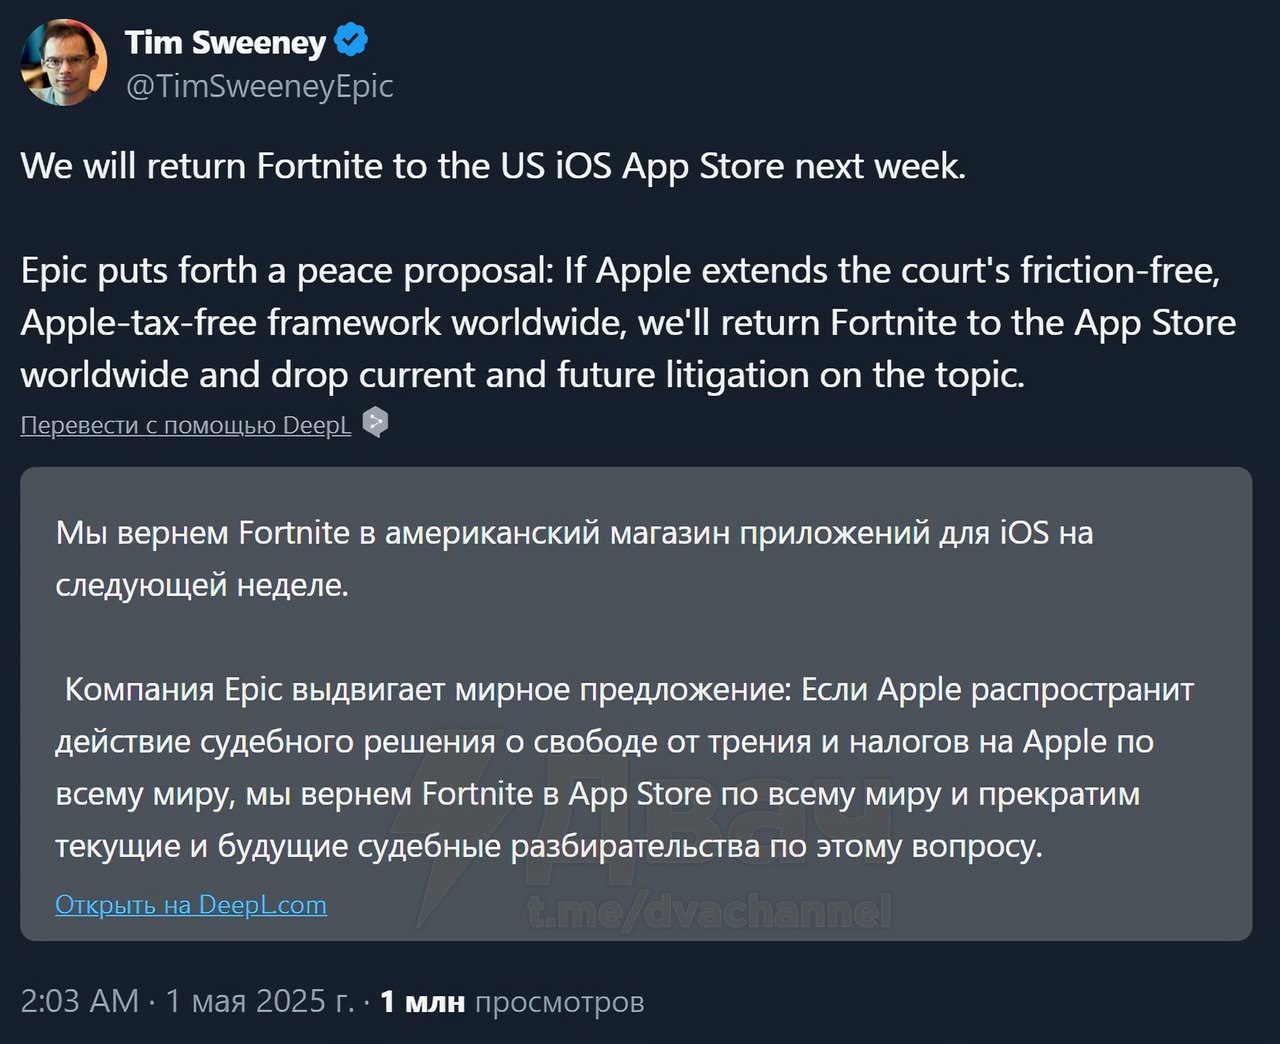Click the "Перевести с помощью DeepL" link
1280x1044 pixels.
pos(186,425)
